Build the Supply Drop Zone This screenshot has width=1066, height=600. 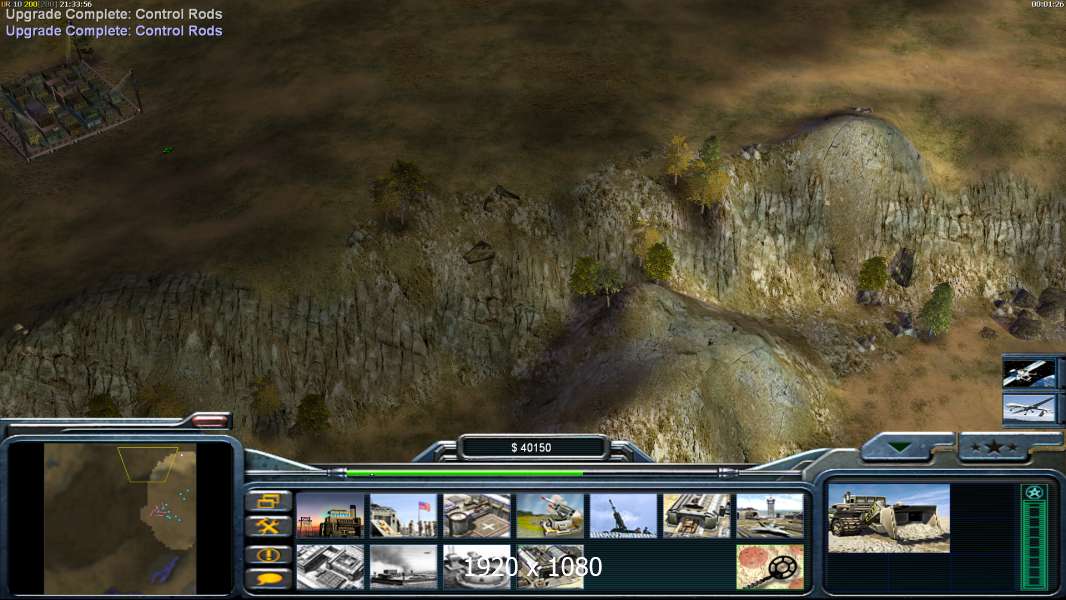tap(403, 566)
